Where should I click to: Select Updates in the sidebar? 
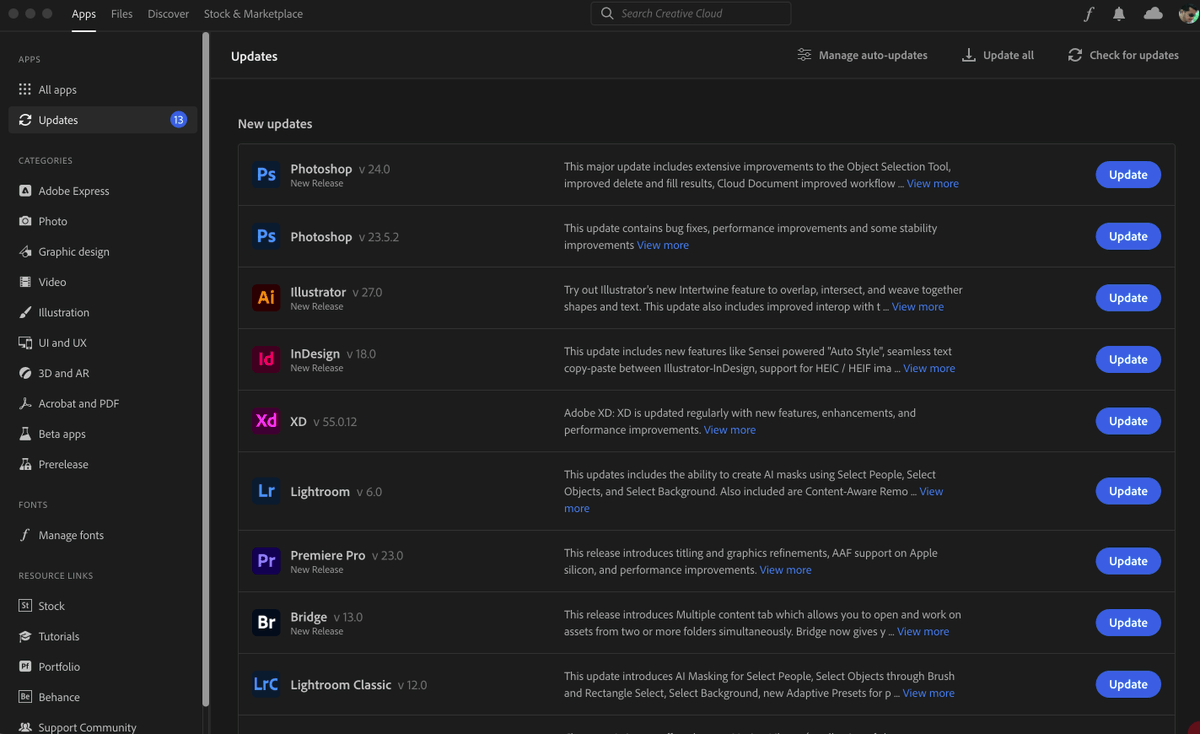104,120
